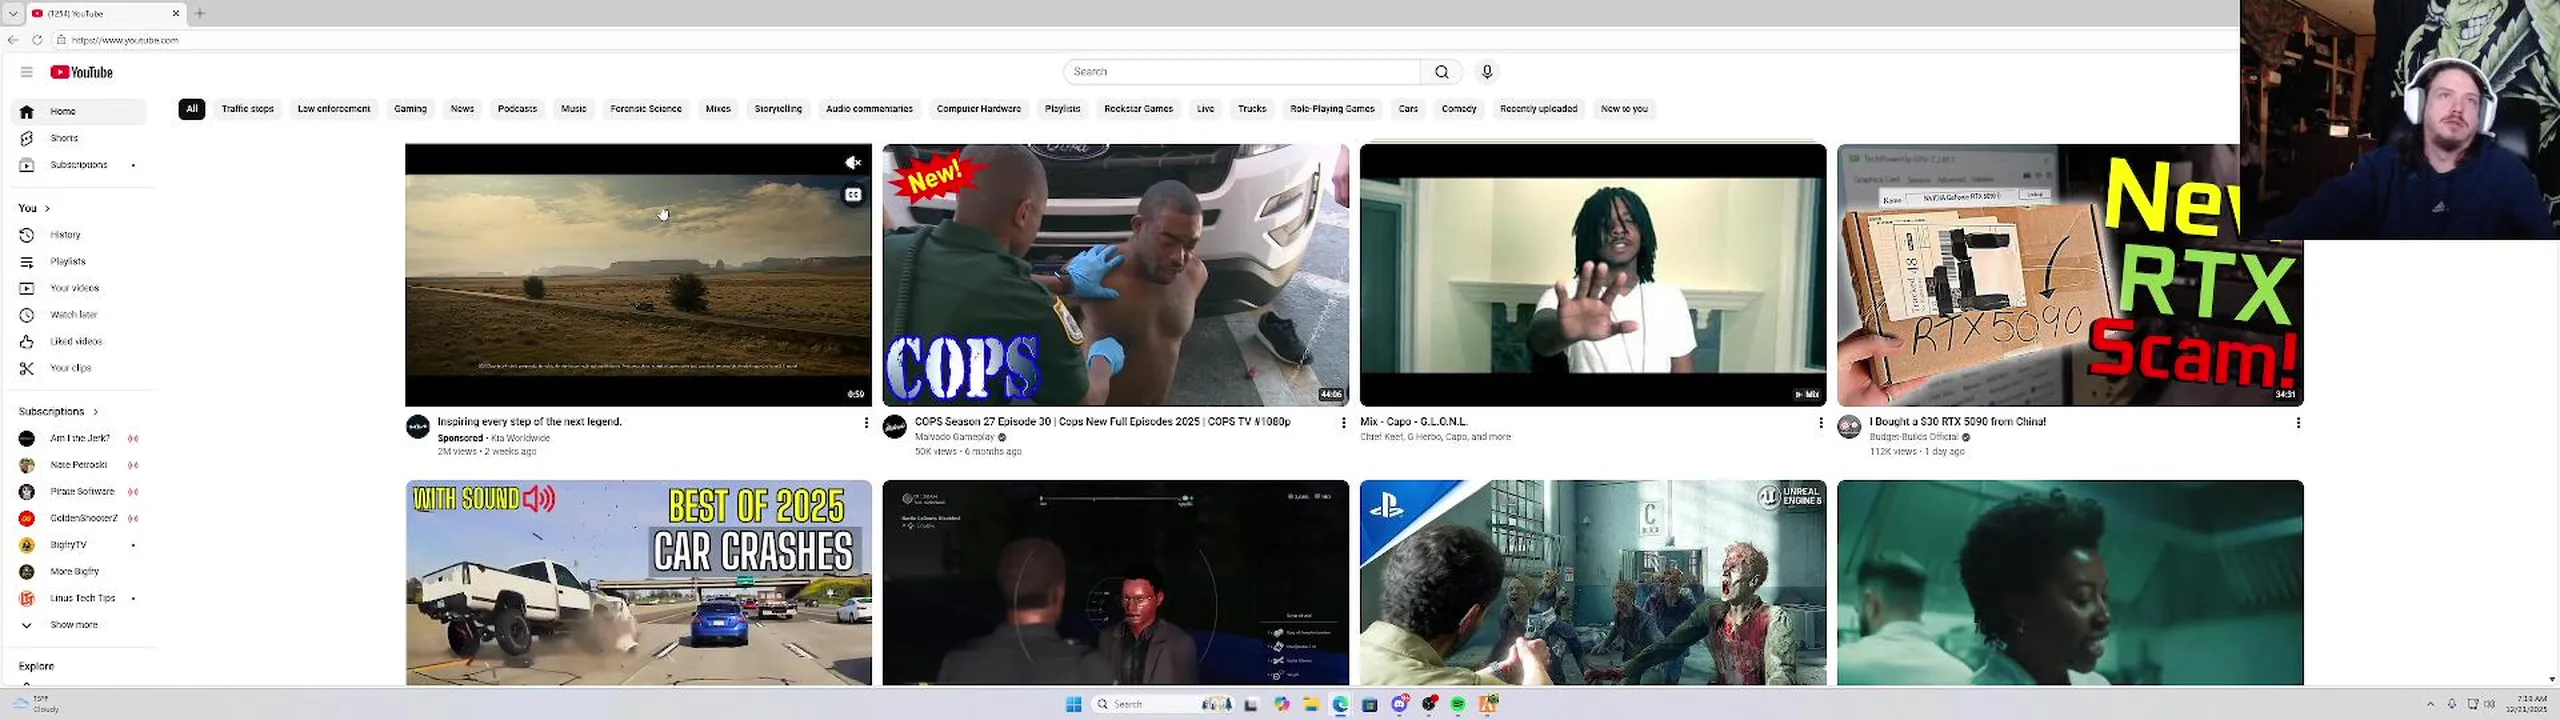Viewport: 2560px width, 720px height.
Task: Filter by Recently uploaded
Action: pos(1538,109)
